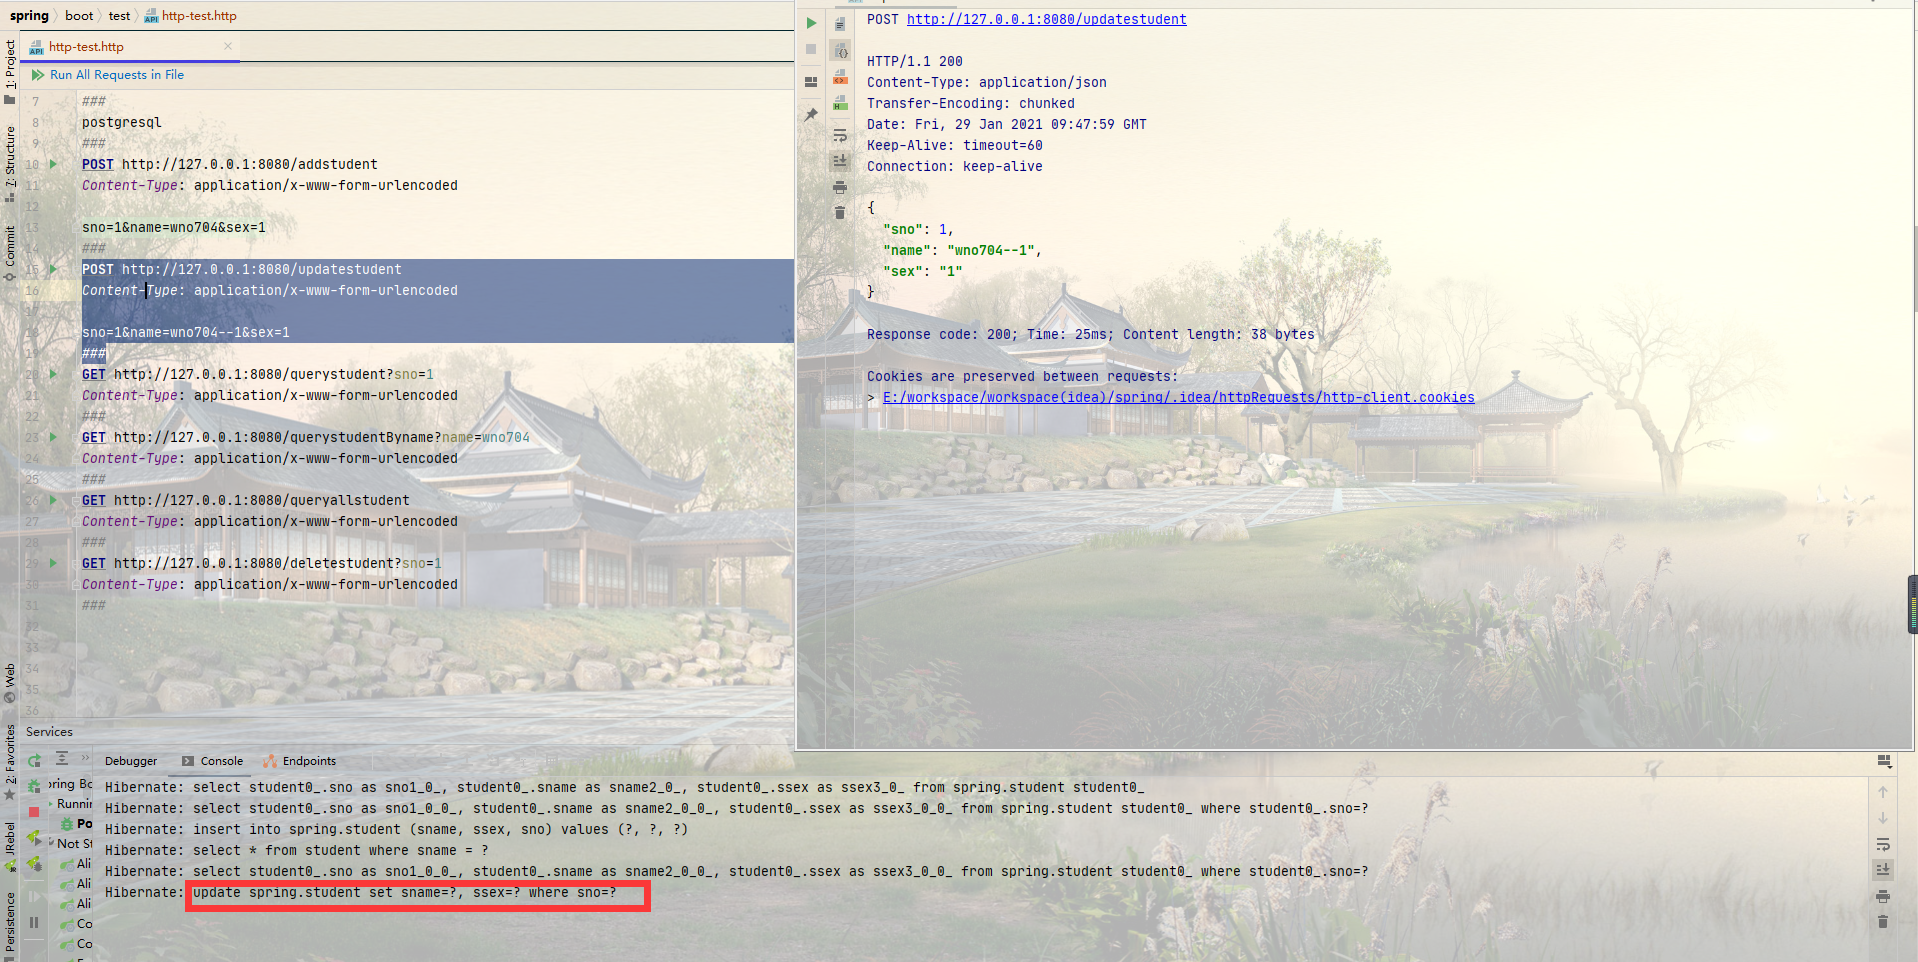
Task: Click Run All Requests in File
Action: point(116,75)
